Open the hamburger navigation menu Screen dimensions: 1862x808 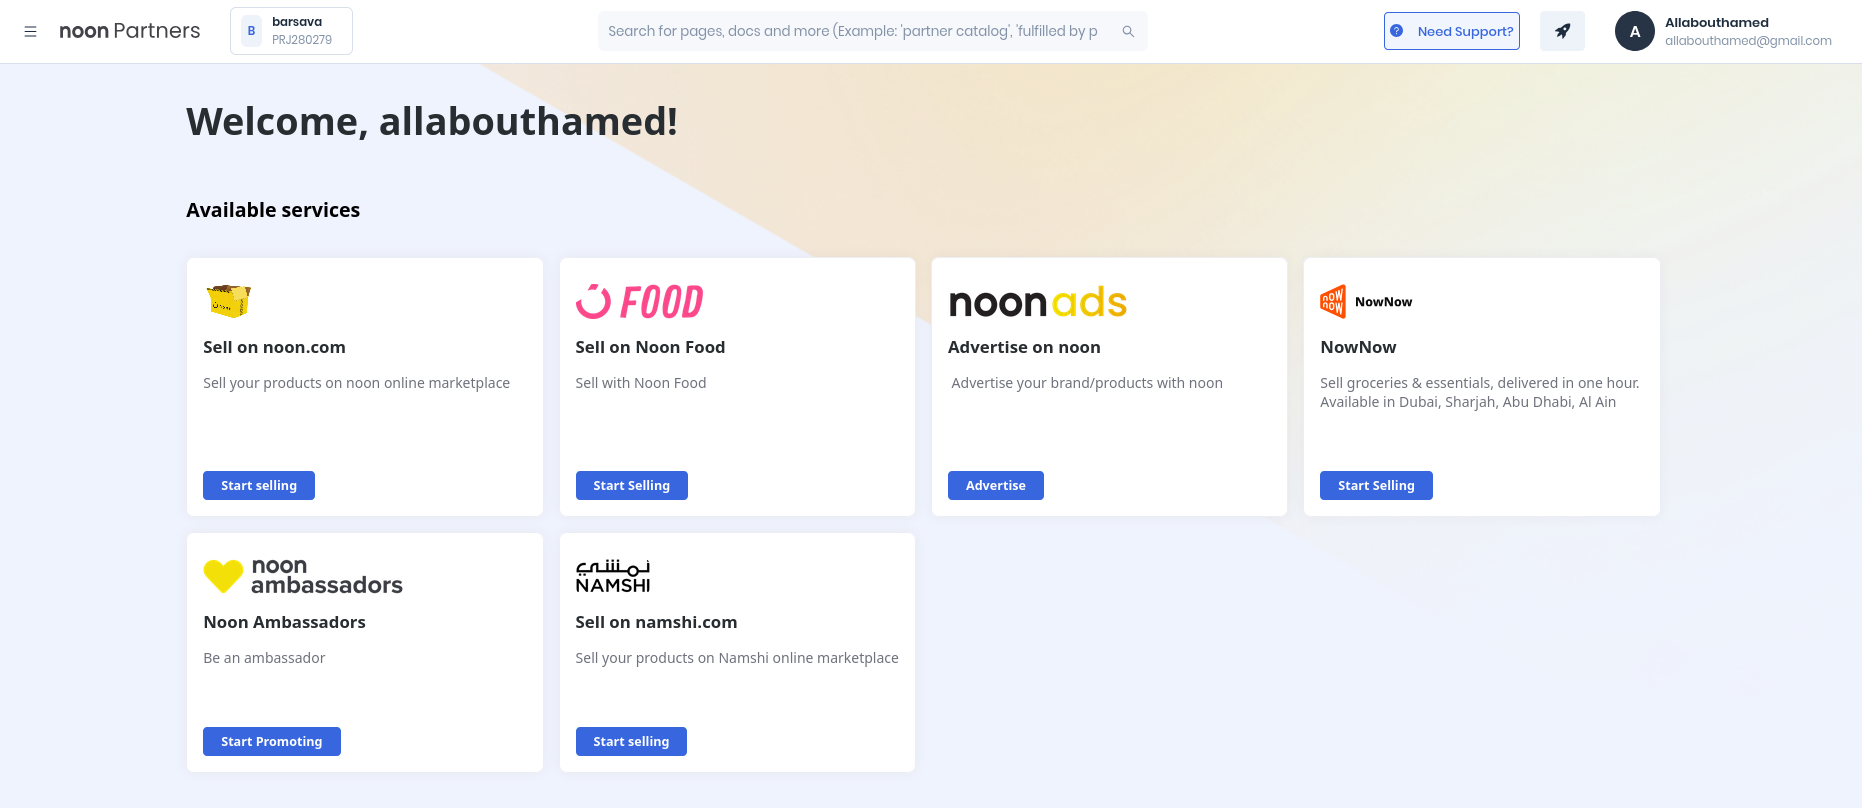(x=30, y=31)
